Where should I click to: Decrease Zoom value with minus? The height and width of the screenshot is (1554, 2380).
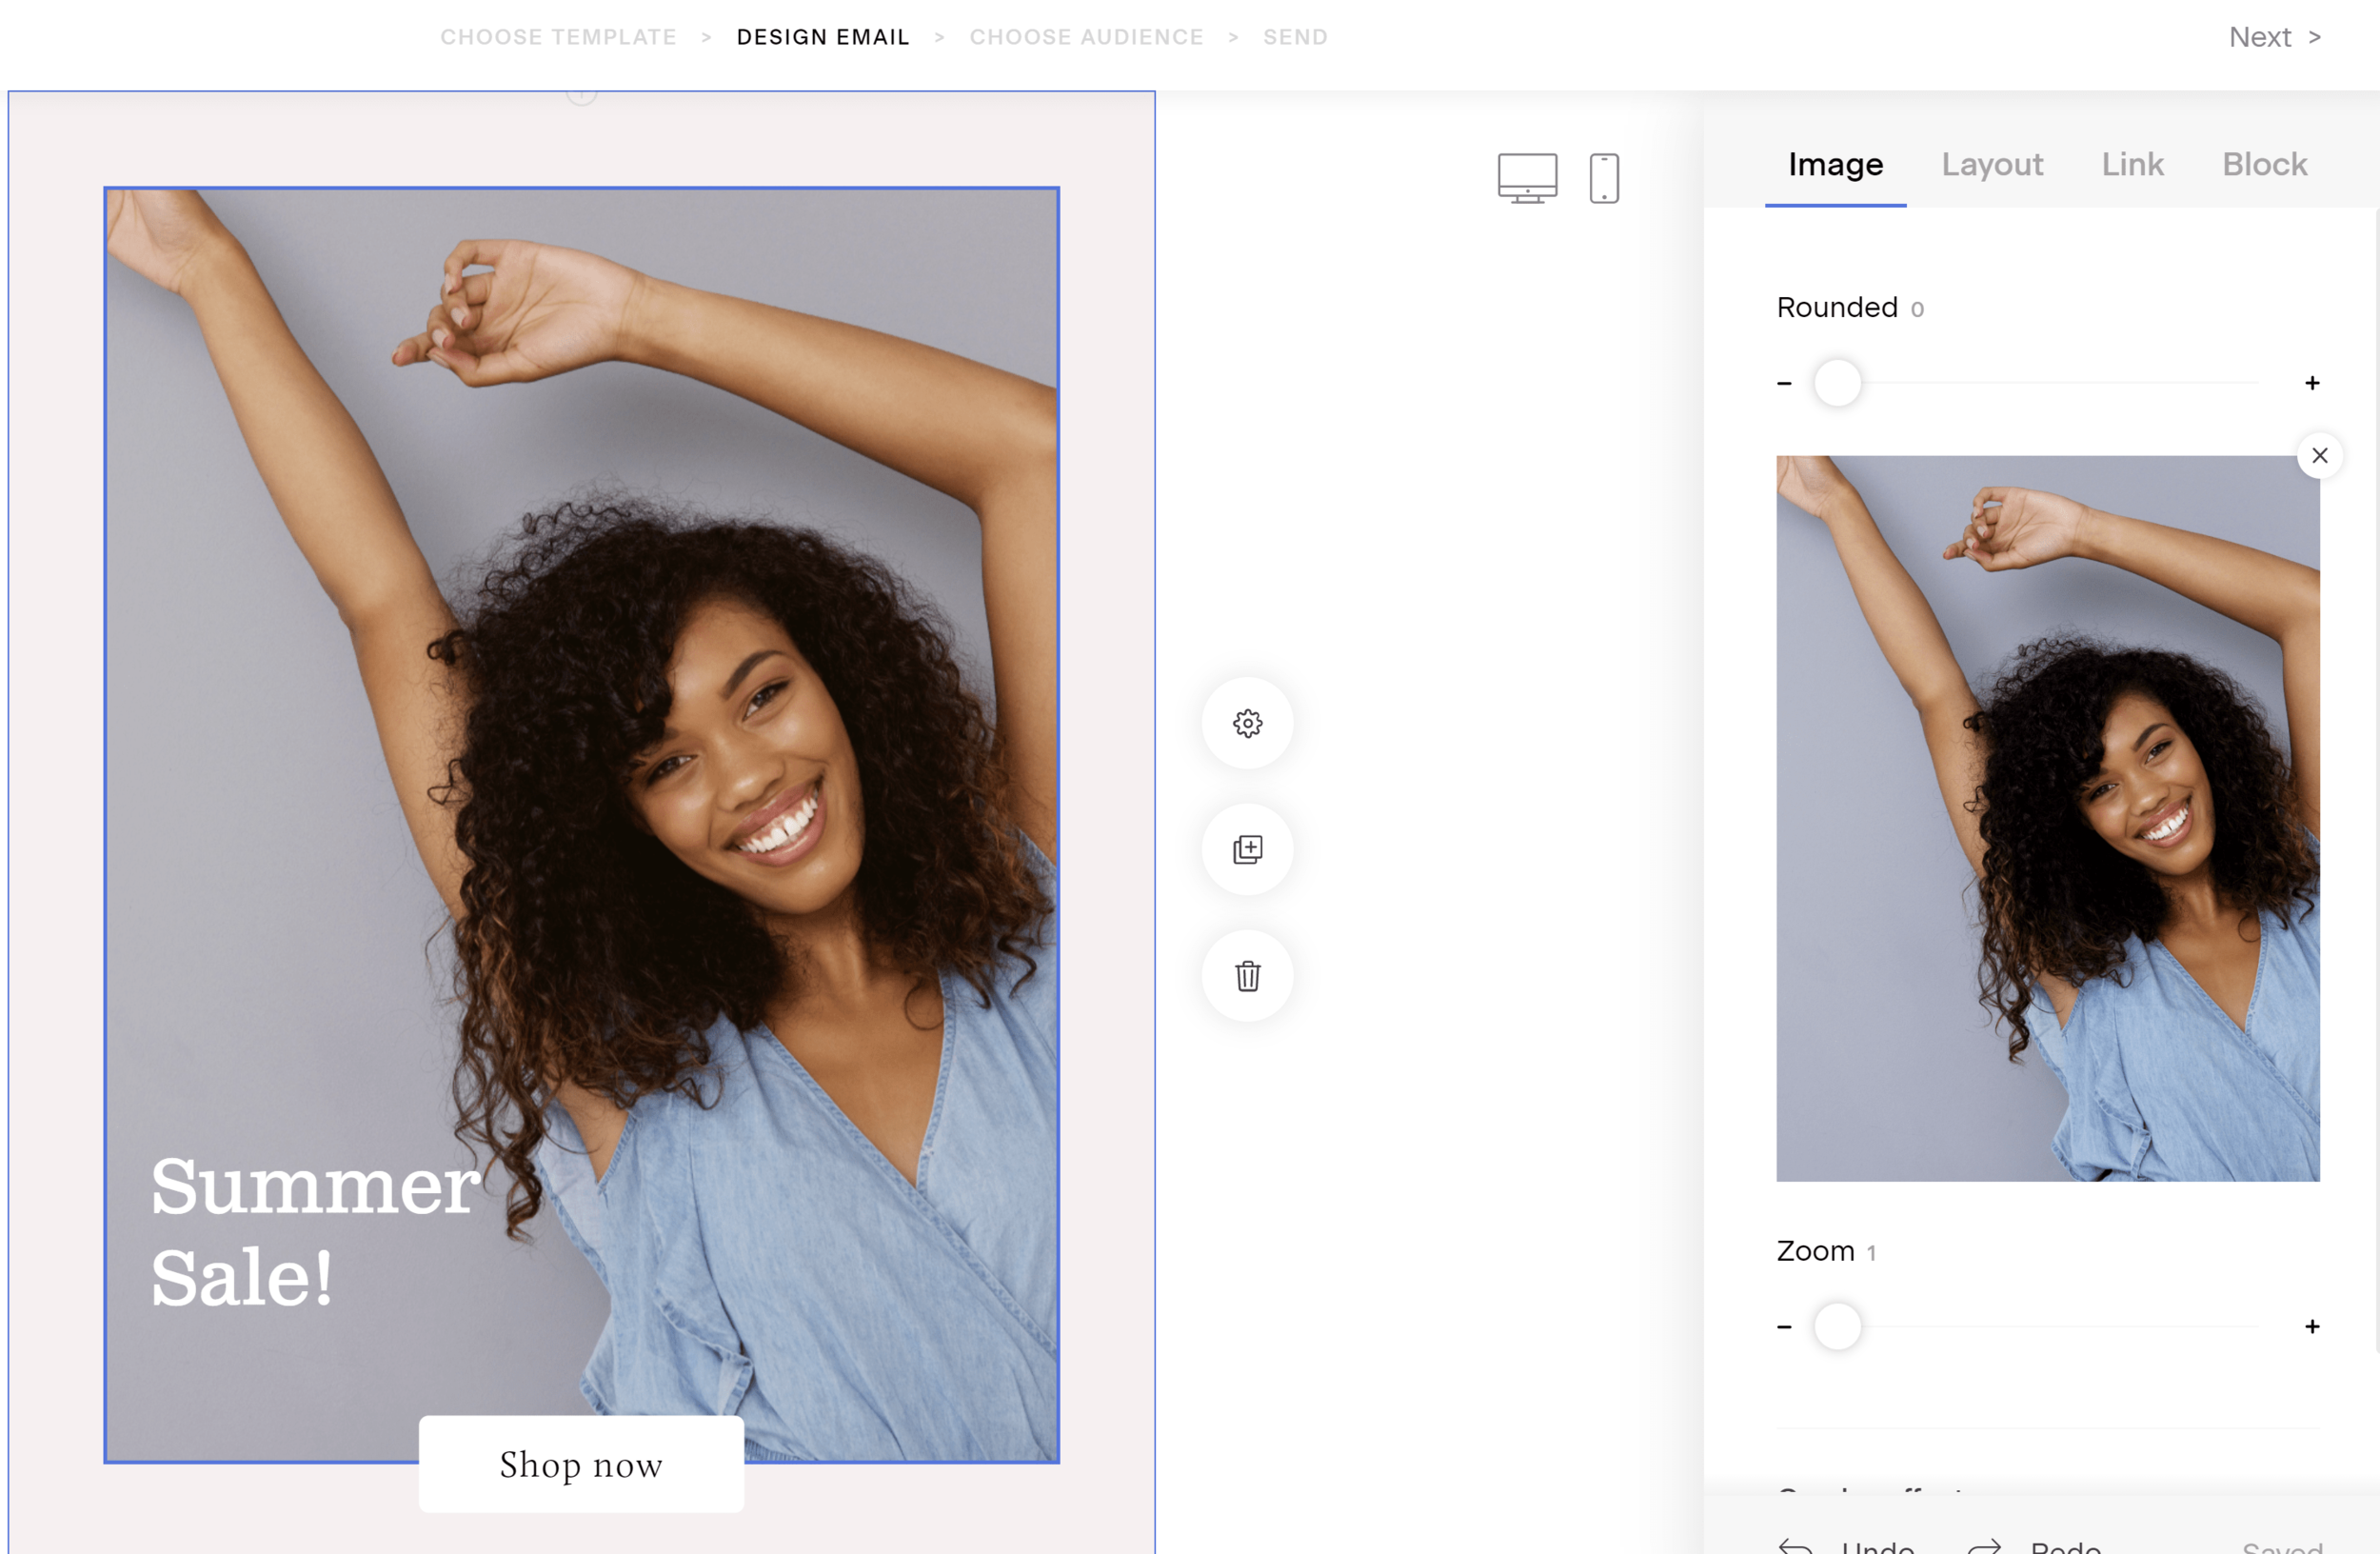coord(1784,1327)
